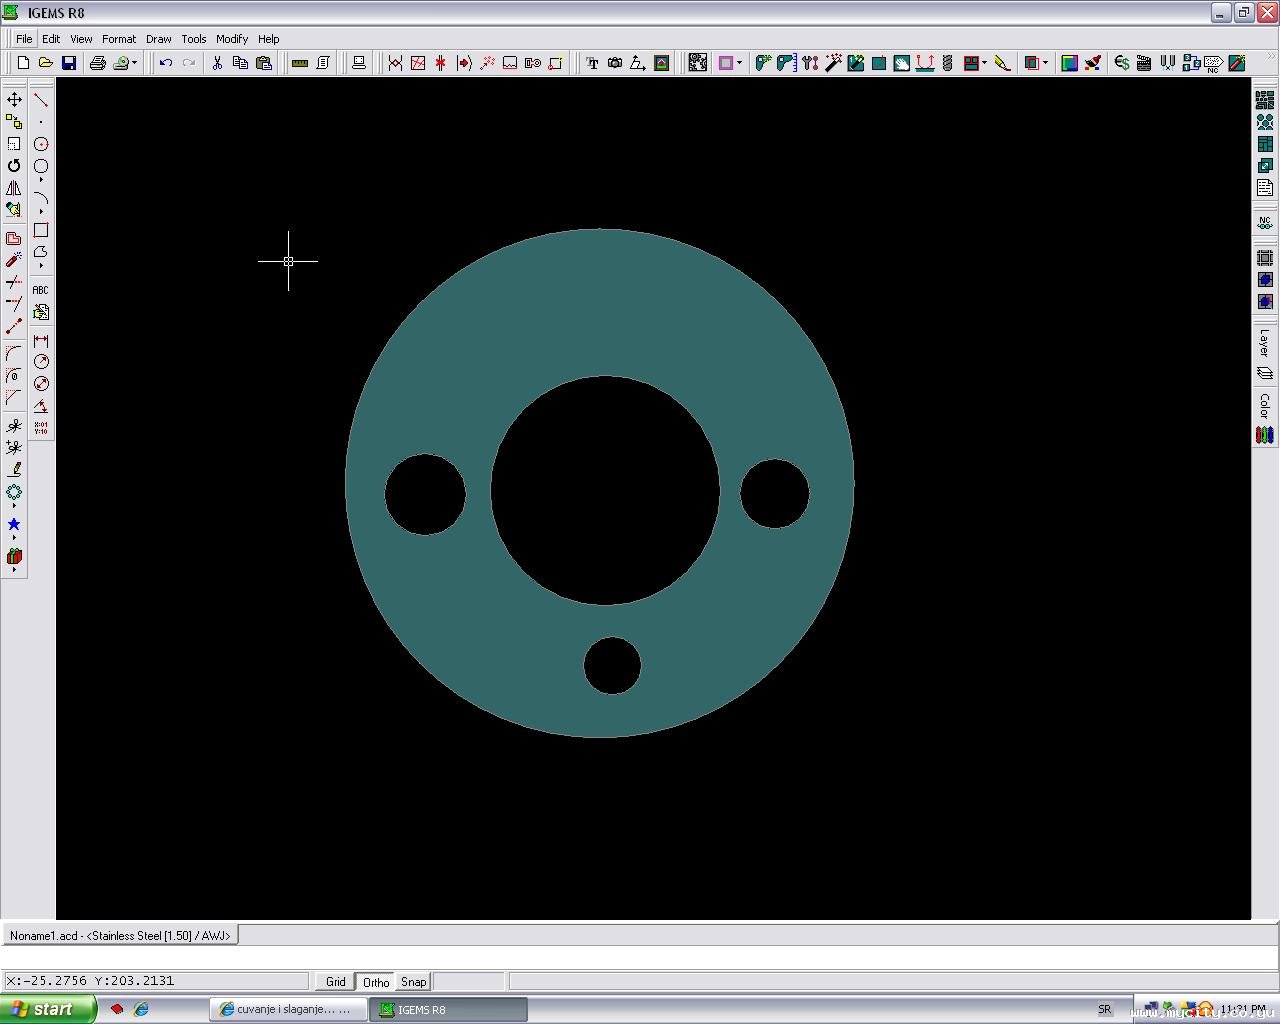This screenshot has width=1280, height=1024.
Task: Click the scissors Cut icon
Action: [x=217, y=63]
